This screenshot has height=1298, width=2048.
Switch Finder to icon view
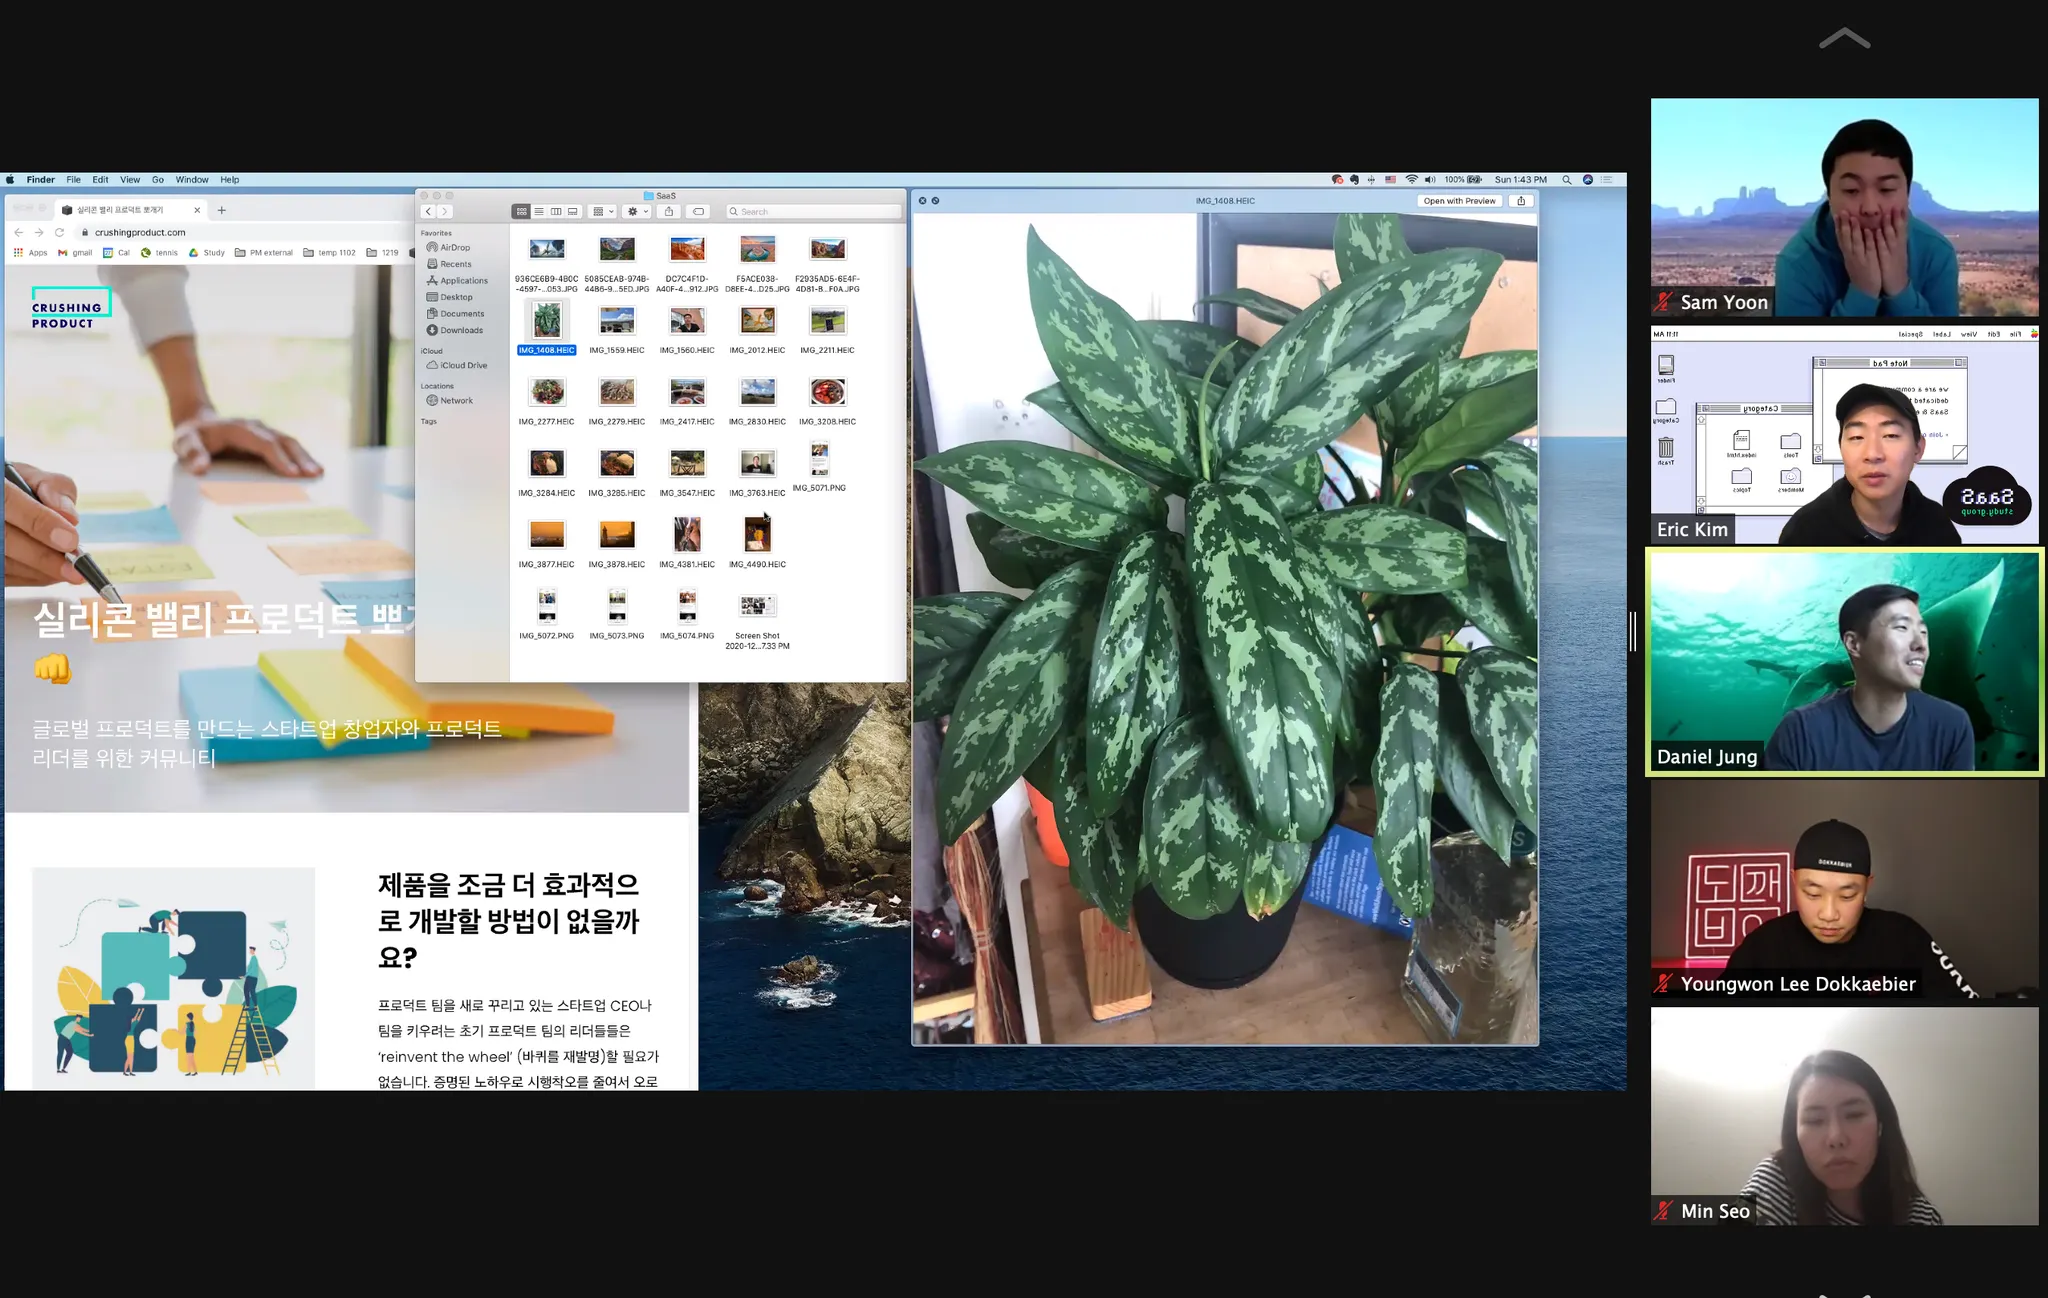click(521, 211)
